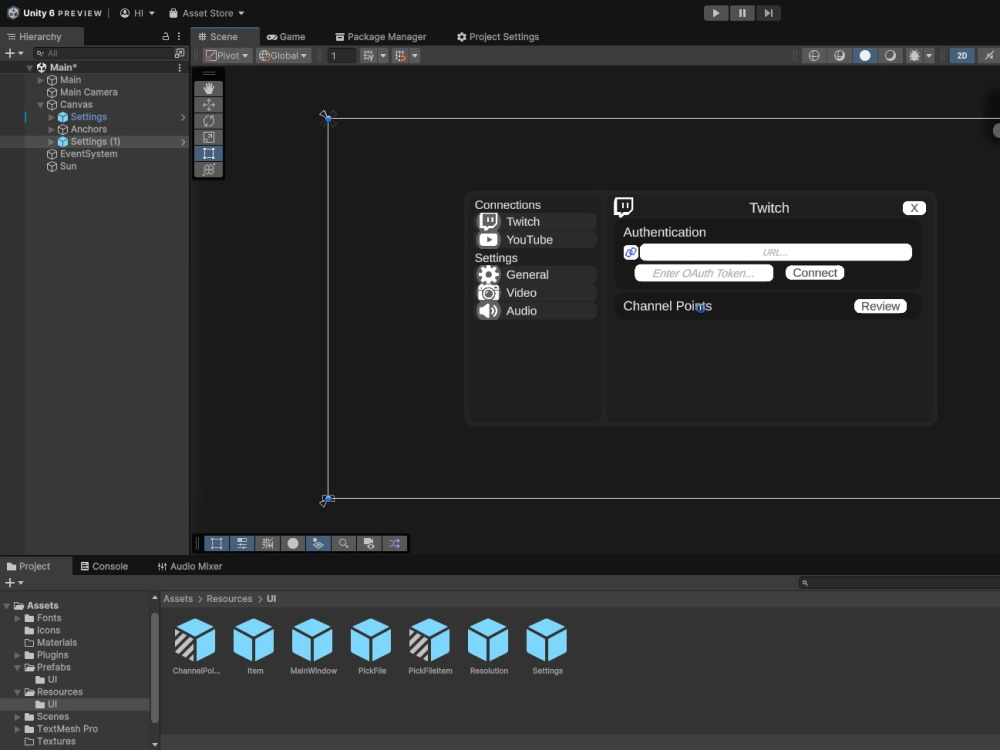The height and width of the screenshot is (750, 1000).
Task: Select General in Settings list
Action: pyautogui.click(x=536, y=275)
